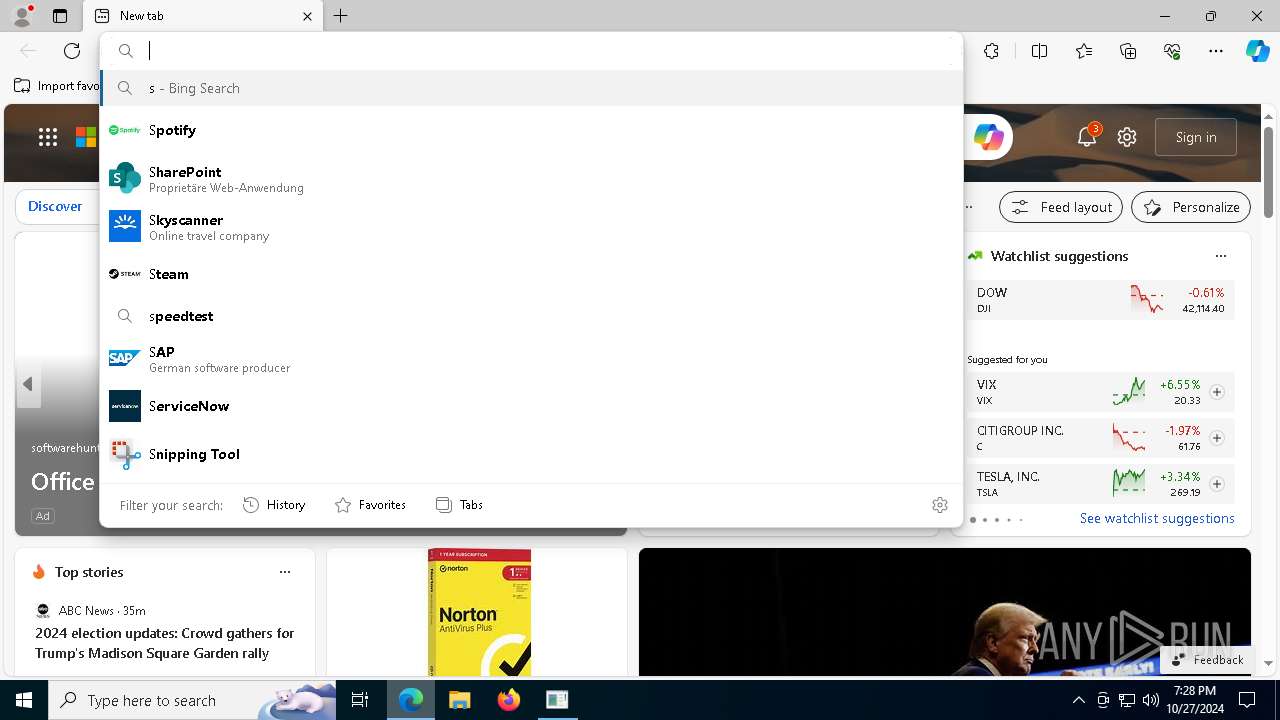Image resolution: width=1280 pixels, height=720 pixels.
Task: Filter search by Tabs
Action: (459, 505)
